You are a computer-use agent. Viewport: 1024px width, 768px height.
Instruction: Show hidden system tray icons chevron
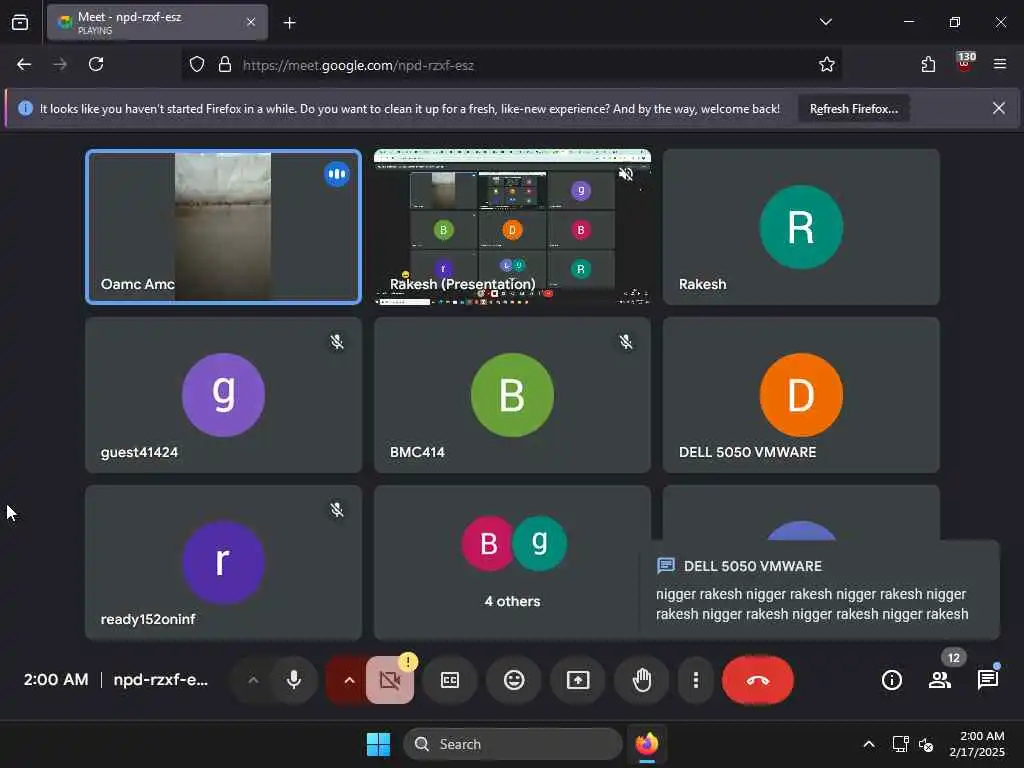click(x=869, y=744)
